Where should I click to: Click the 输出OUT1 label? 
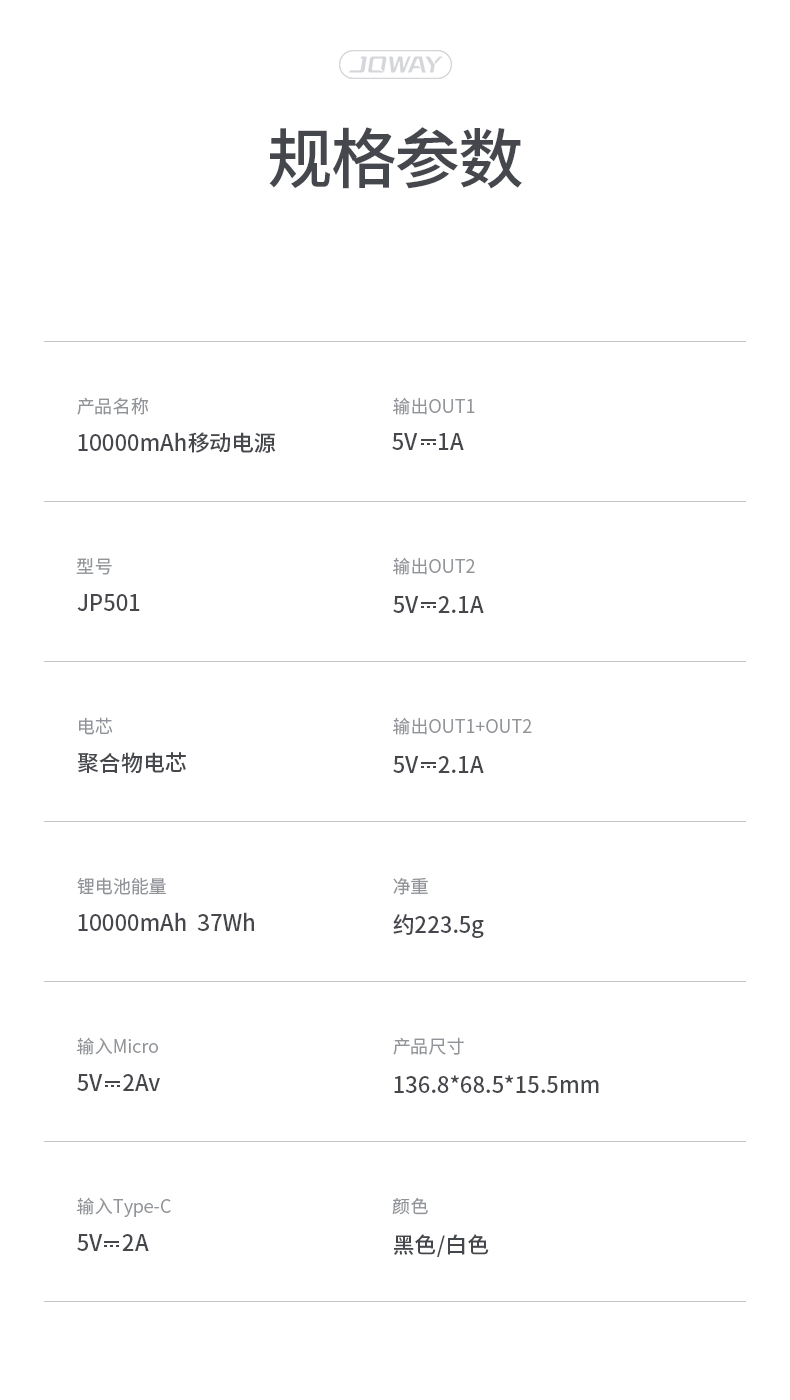[434, 406]
